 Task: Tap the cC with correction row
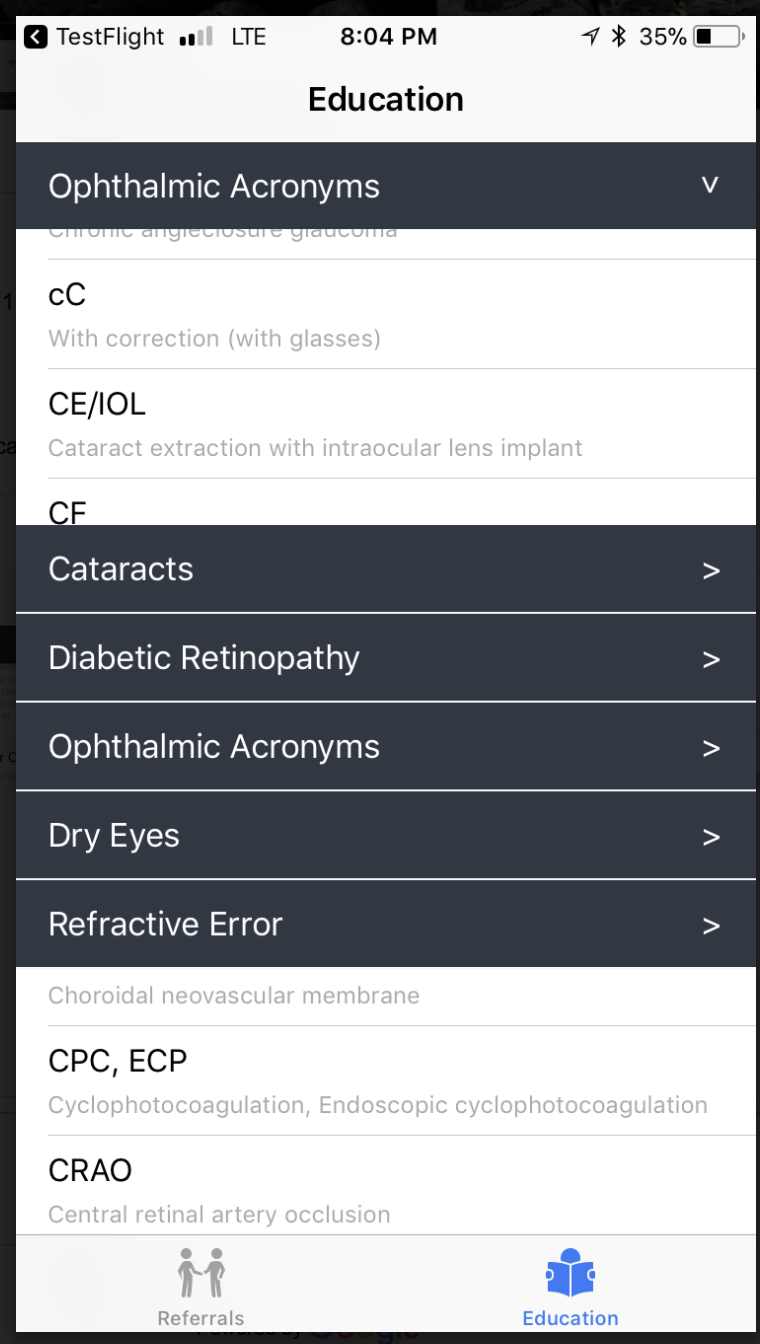(x=385, y=314)
